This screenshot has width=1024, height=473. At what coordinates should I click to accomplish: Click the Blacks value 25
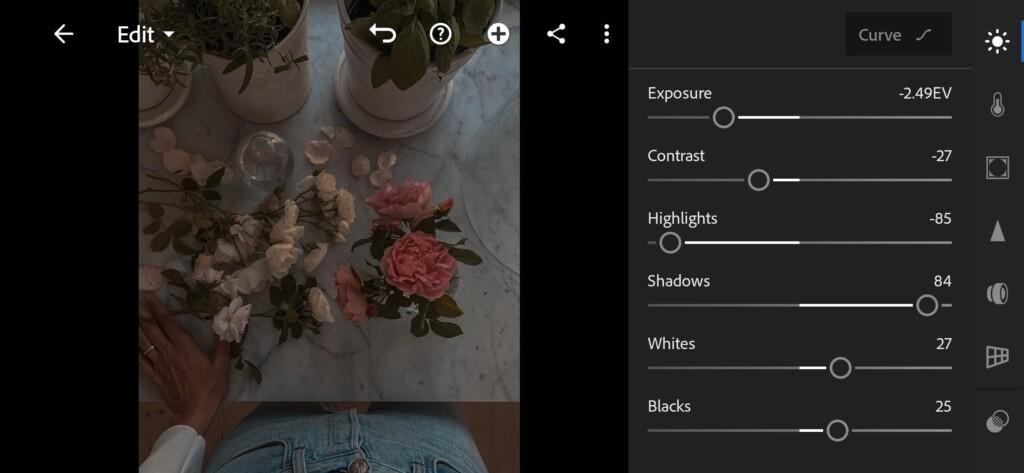pyautogui.click(x=943, y=407)
